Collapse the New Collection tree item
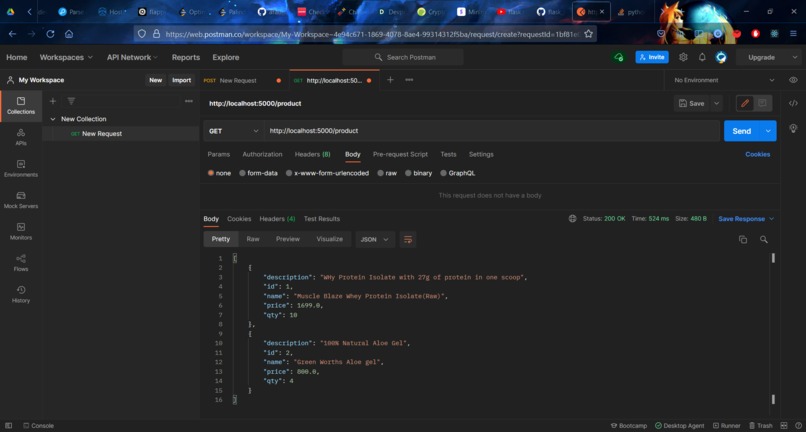Viewport: 806px width, 432px height. tap(53, 119)
